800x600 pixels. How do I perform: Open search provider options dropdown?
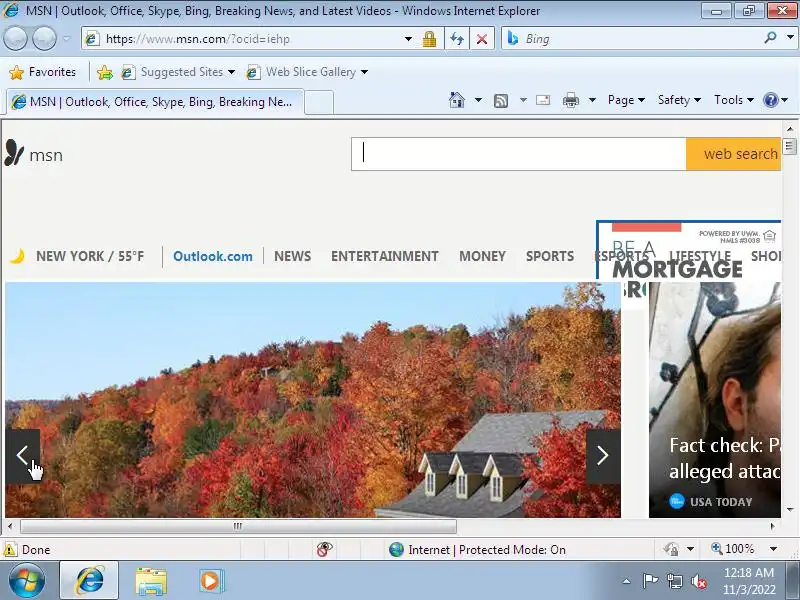point(790,37)
